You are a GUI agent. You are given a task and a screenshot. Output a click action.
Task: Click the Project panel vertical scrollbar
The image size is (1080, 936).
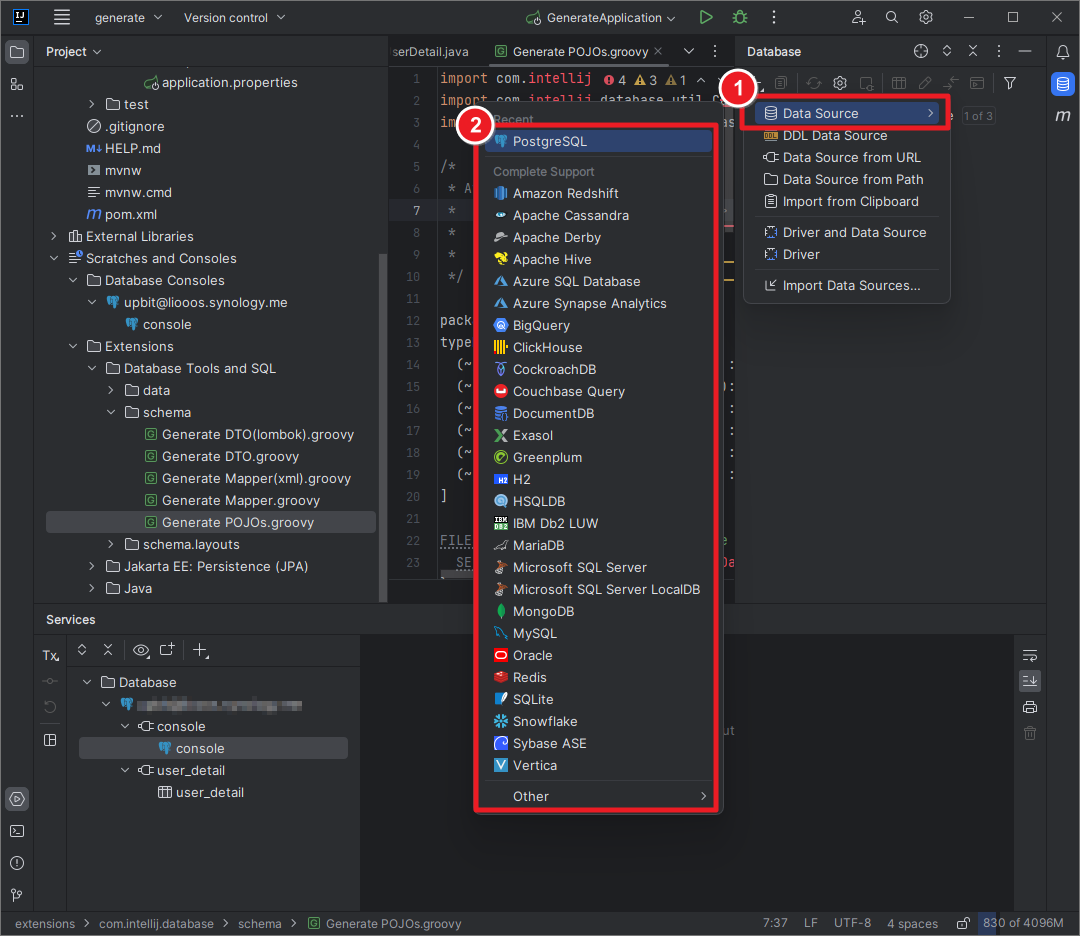coord(383,427)
